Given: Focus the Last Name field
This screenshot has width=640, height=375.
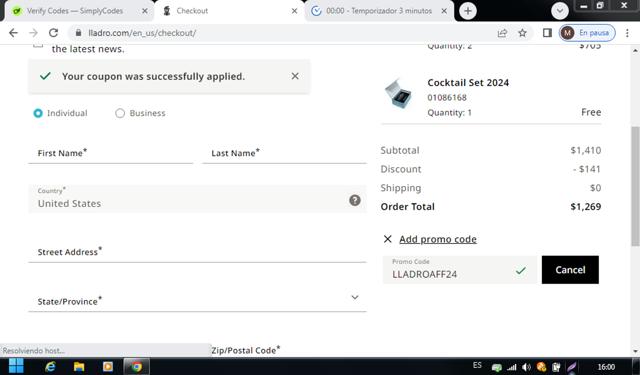Looking at the screenshot, I should coord(284,153).
